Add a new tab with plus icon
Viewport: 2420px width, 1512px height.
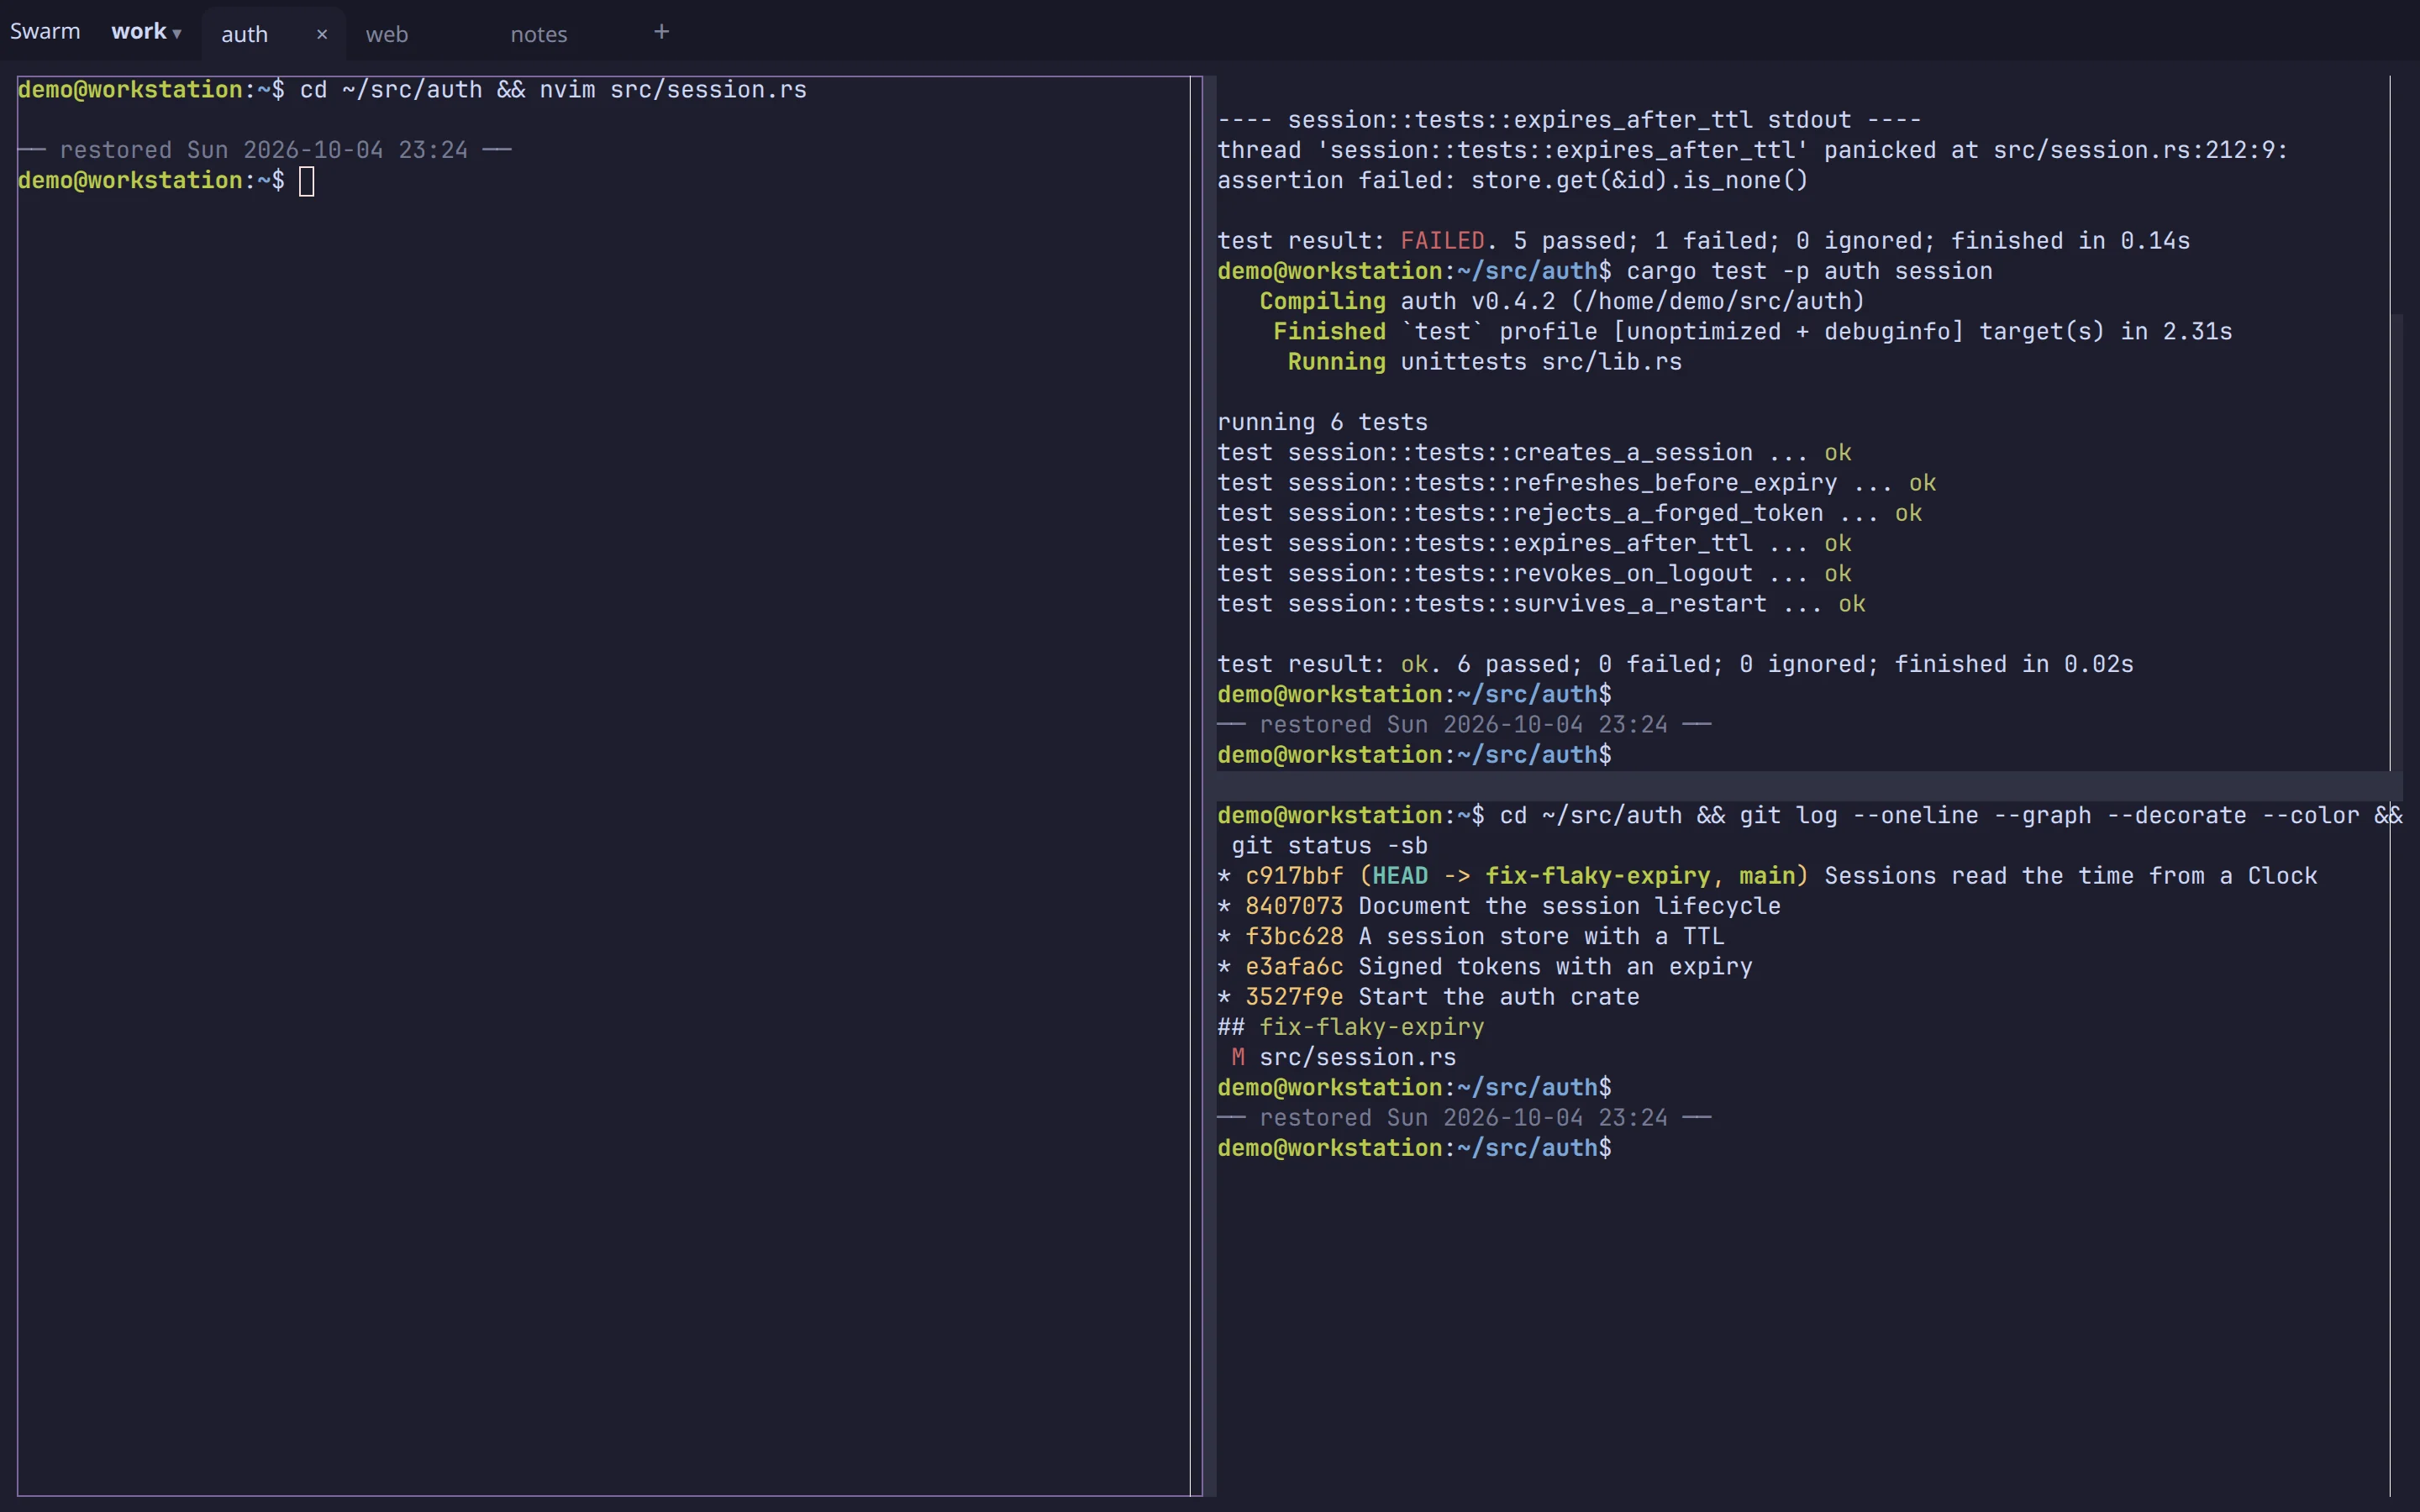[661, 32]
